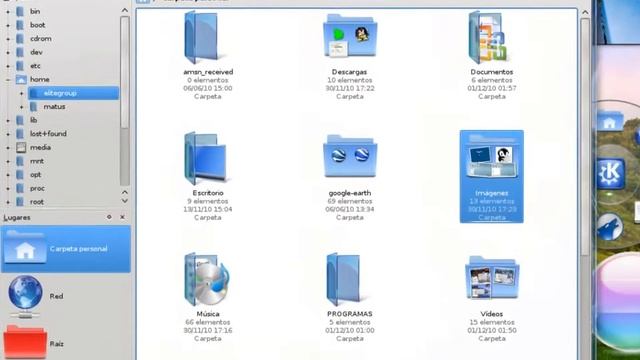Select the proc folder in the tree

(x=37, y=188)
